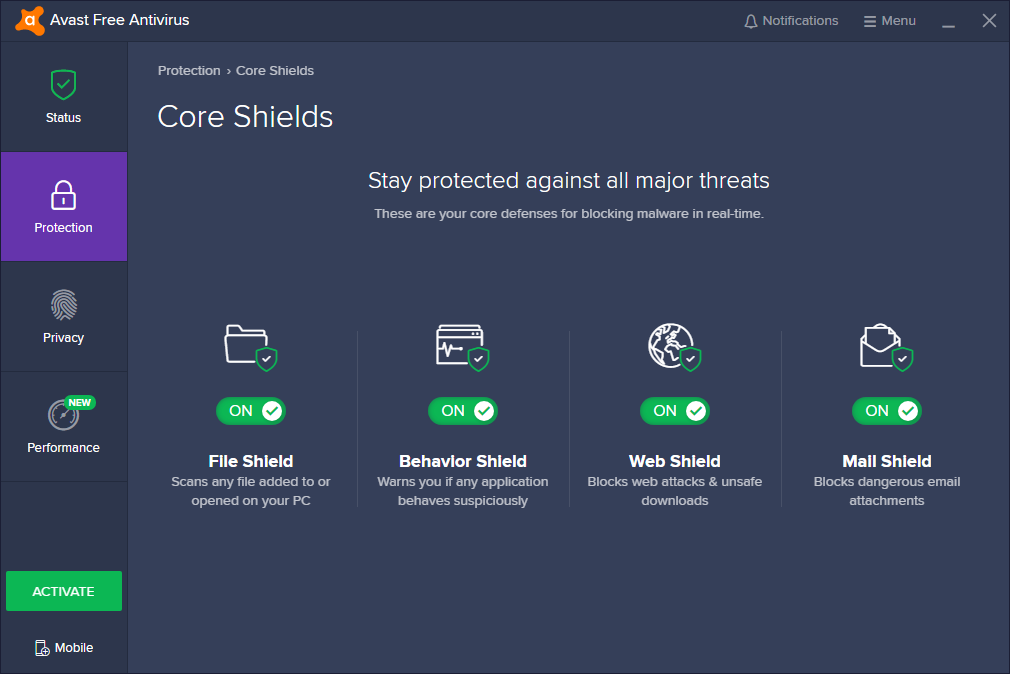Click the Avast logo in the titlebar

coord(28,19)
